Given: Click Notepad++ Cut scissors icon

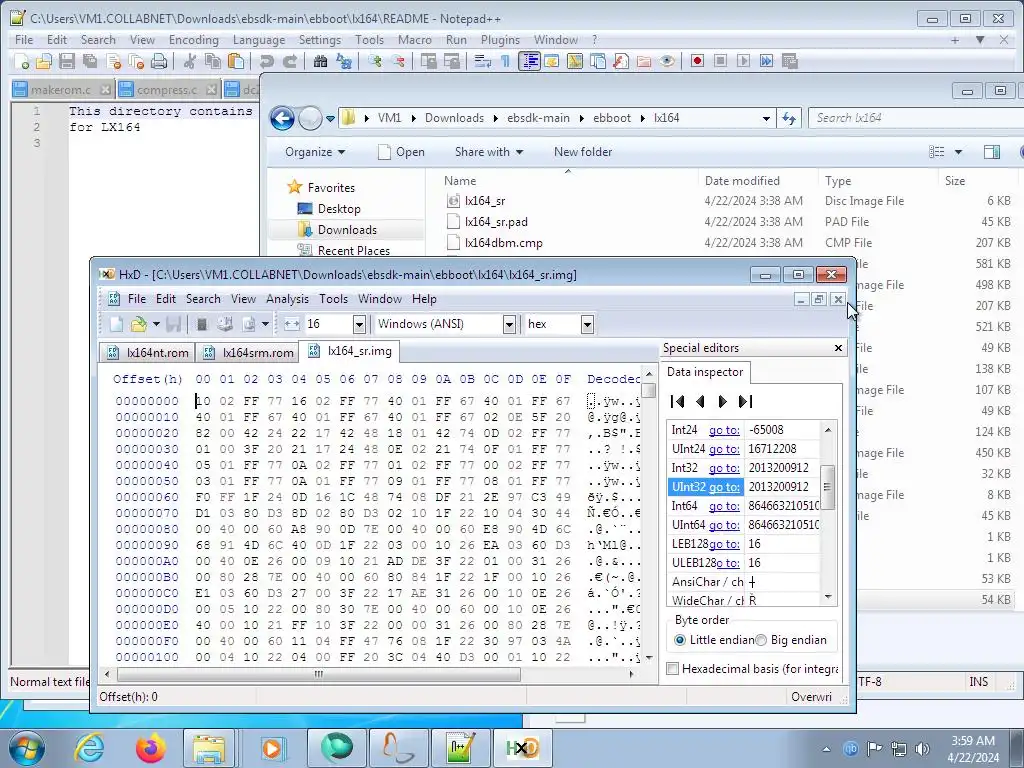Looking at the screenshot, I should click(189, 61).
